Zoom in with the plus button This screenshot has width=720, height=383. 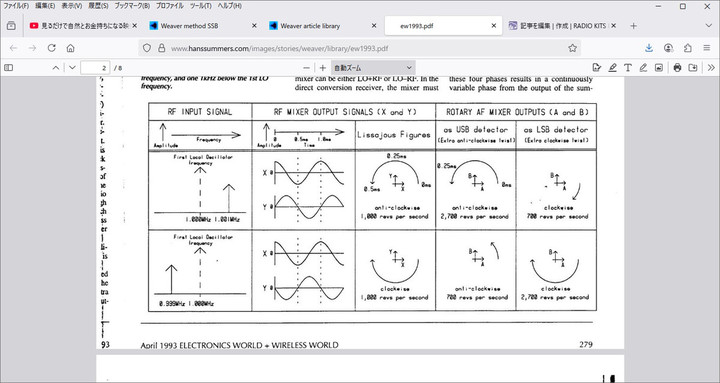[322, 68]
